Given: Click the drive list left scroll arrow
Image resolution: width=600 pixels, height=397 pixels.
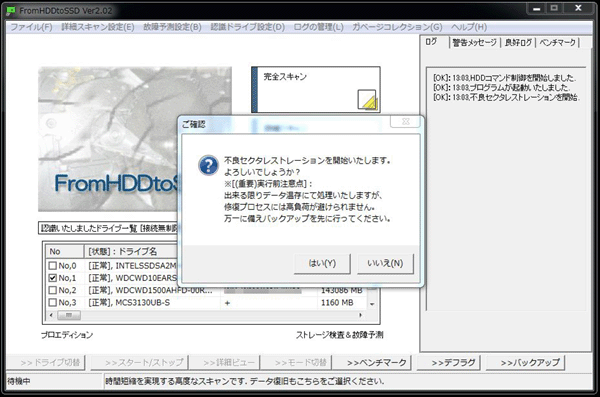Looking at the screenshot, I should click(x=51, y=315).
